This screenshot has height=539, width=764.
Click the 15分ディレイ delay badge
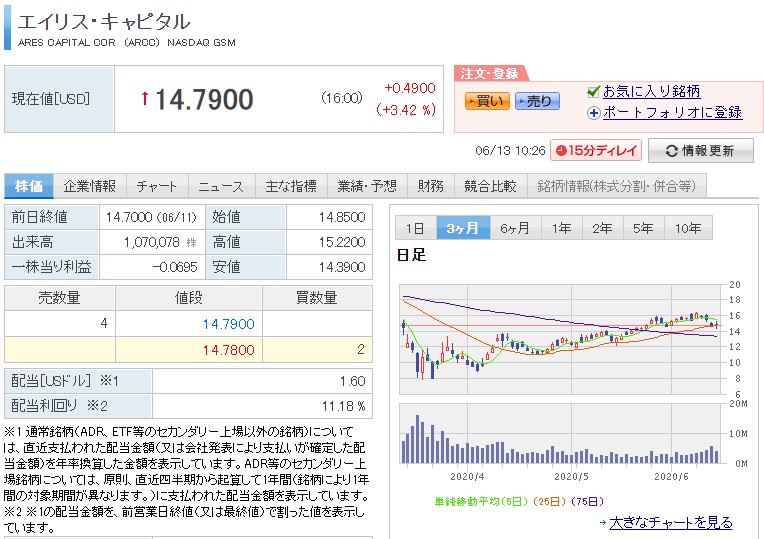596,151
